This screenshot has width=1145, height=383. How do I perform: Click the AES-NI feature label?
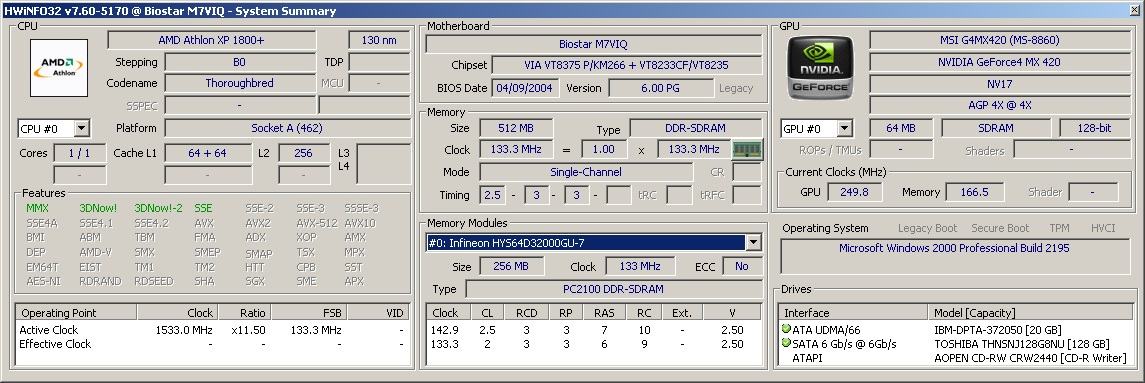pos(43,281)
